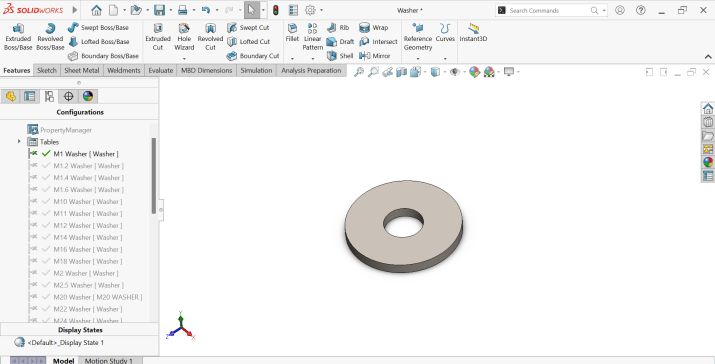Screen dimensions: 715x364
Task: Switch to the Weldments tab
Action: [x=124, y=70]
